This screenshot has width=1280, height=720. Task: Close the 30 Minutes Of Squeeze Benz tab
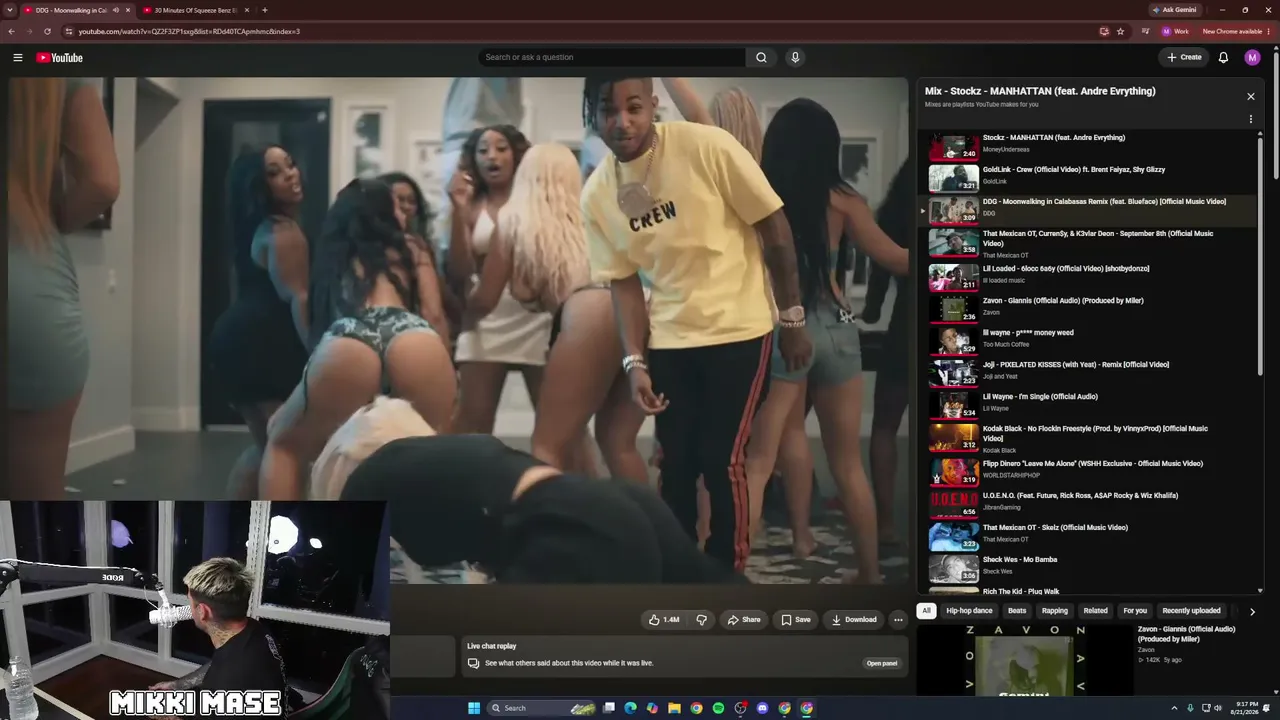coord(247,10)
